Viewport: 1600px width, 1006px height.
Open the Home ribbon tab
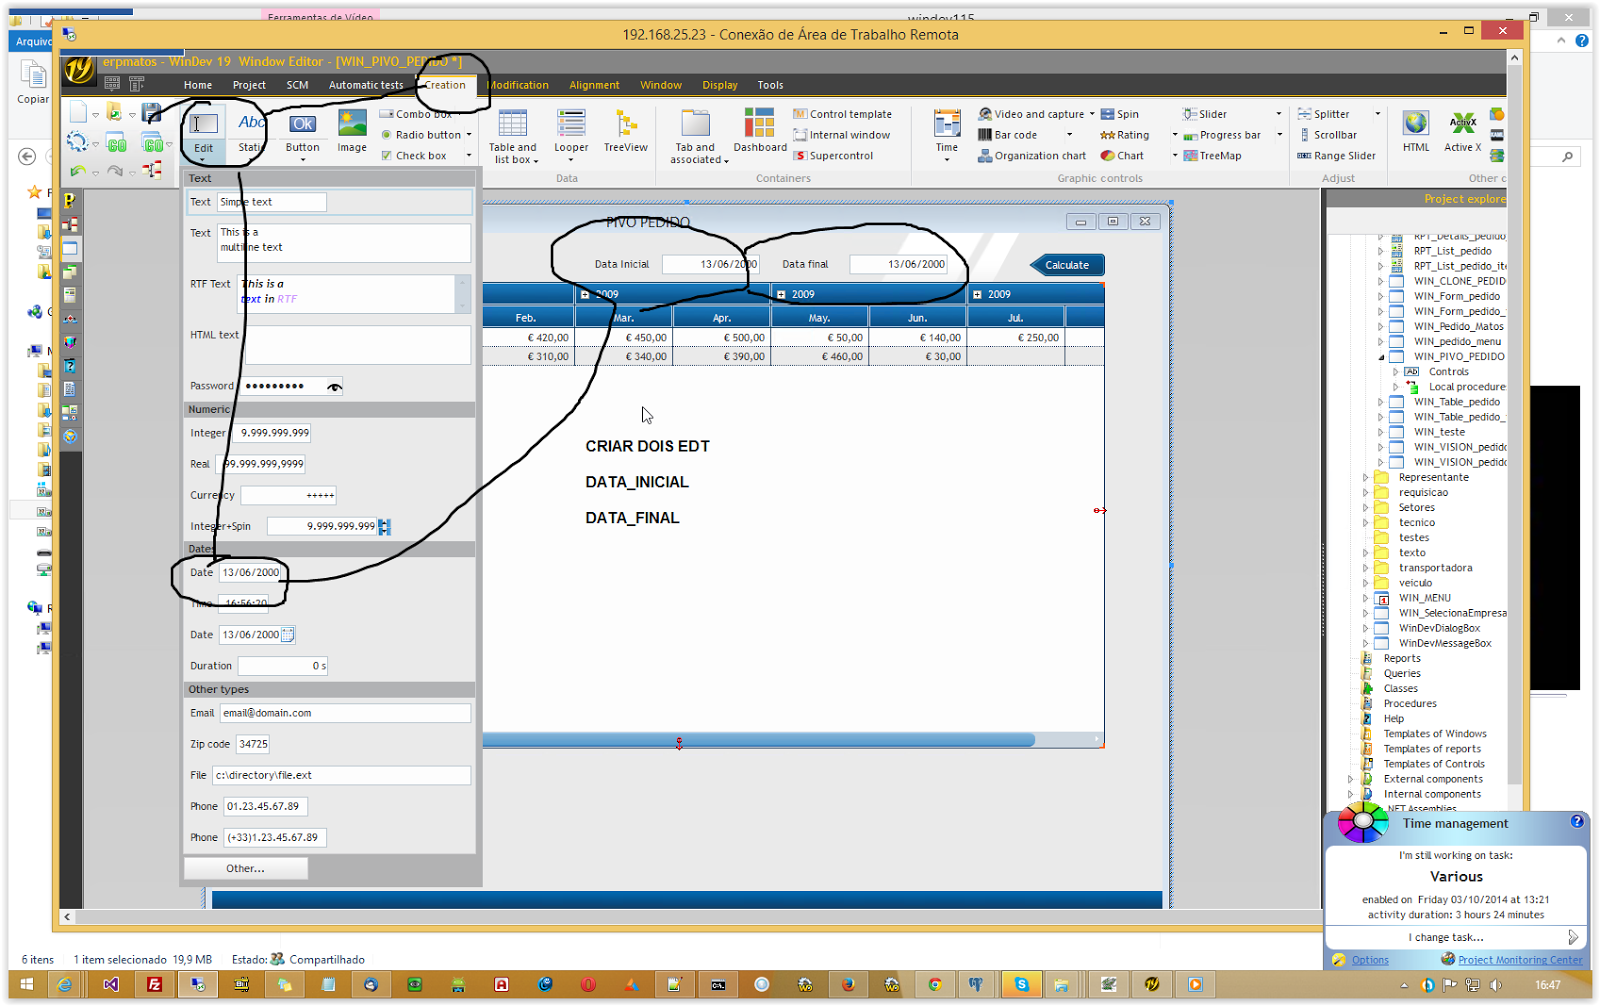click(198, 85)
